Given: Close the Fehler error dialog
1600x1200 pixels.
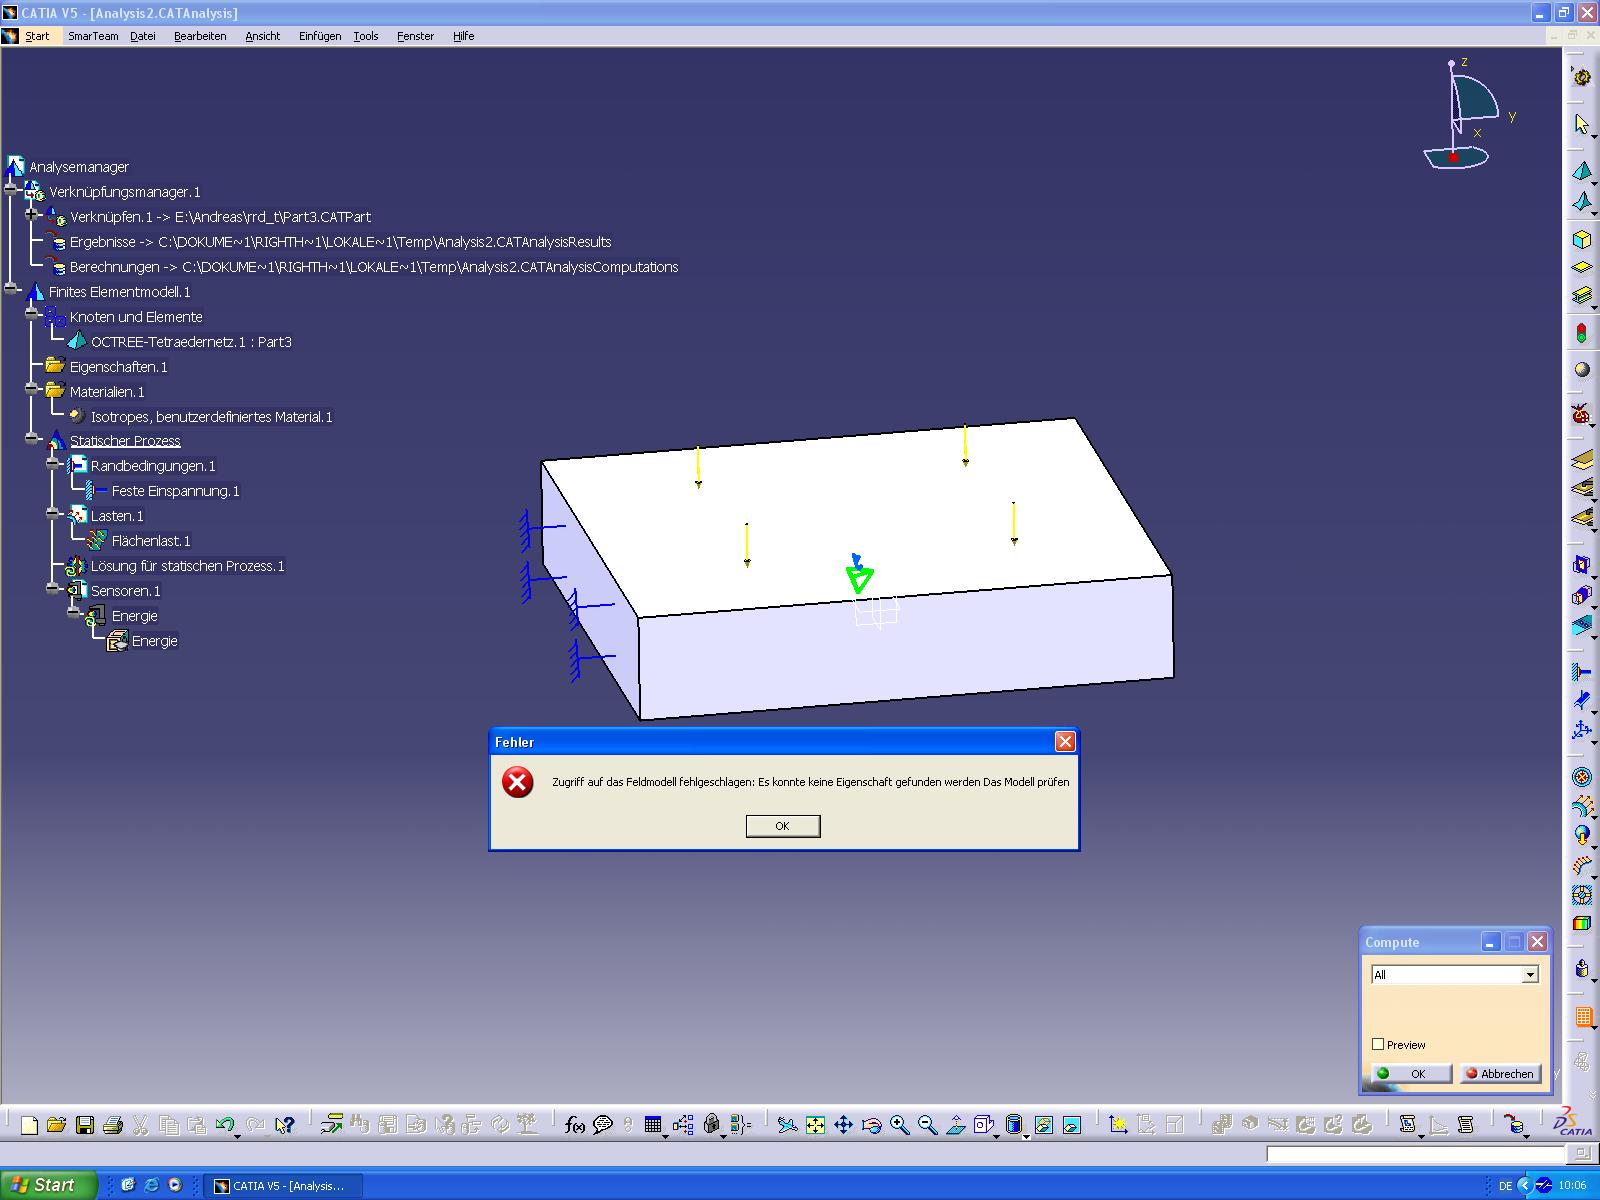Looking at the screenshot, I should 1065,741.
